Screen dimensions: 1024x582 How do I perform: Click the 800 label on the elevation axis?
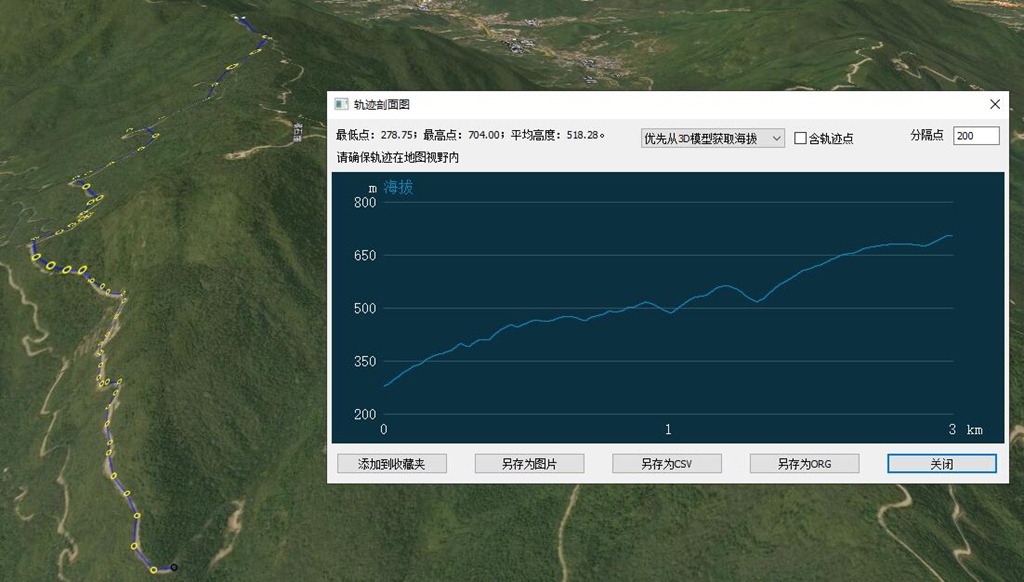pyautogui.click(x=365, y=203)
